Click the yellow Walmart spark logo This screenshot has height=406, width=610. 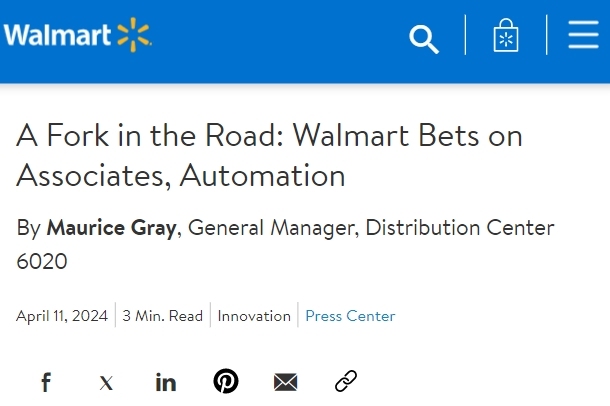[133, 35]
